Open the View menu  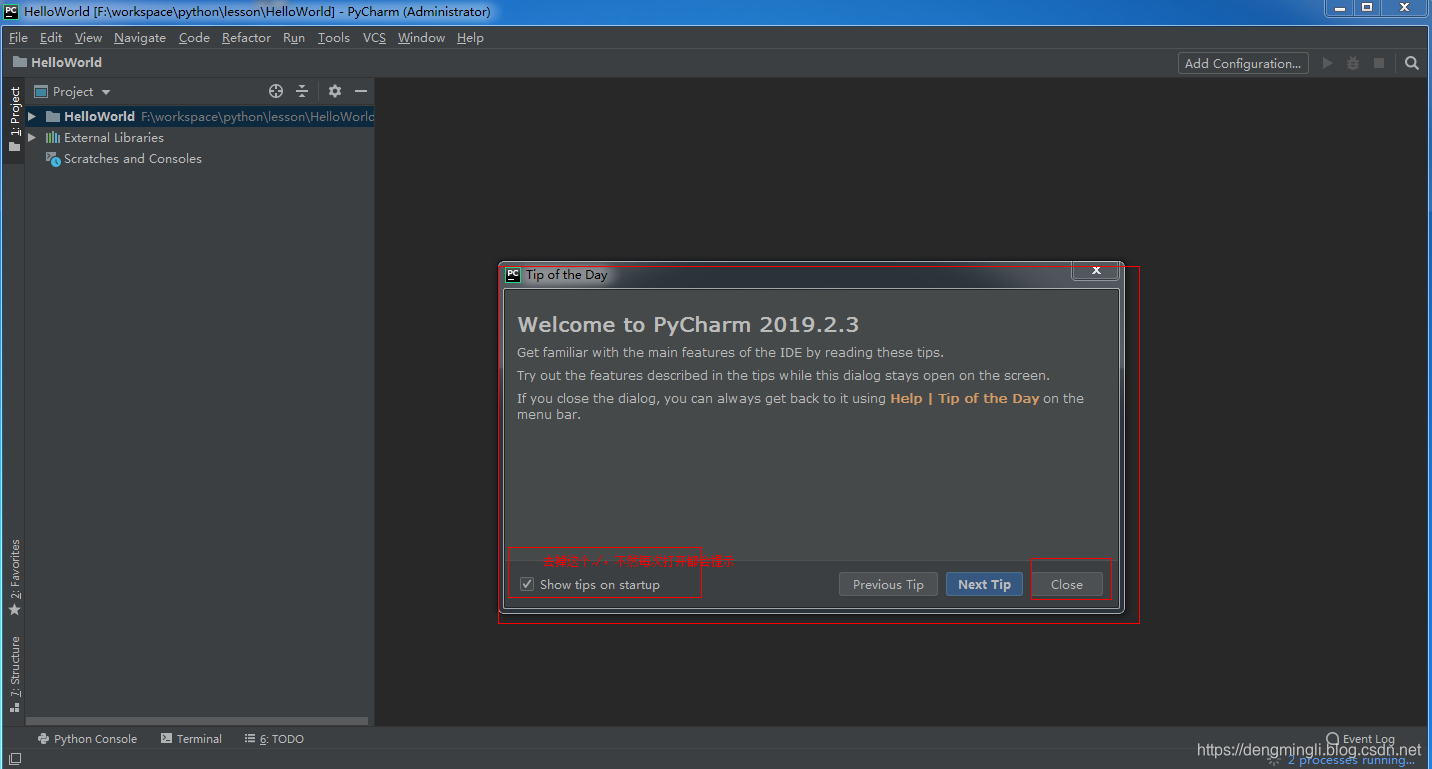88,38
